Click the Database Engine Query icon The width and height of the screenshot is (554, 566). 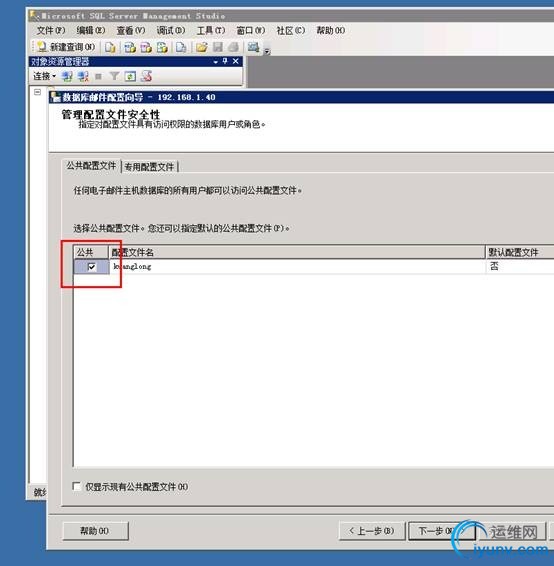110,47
